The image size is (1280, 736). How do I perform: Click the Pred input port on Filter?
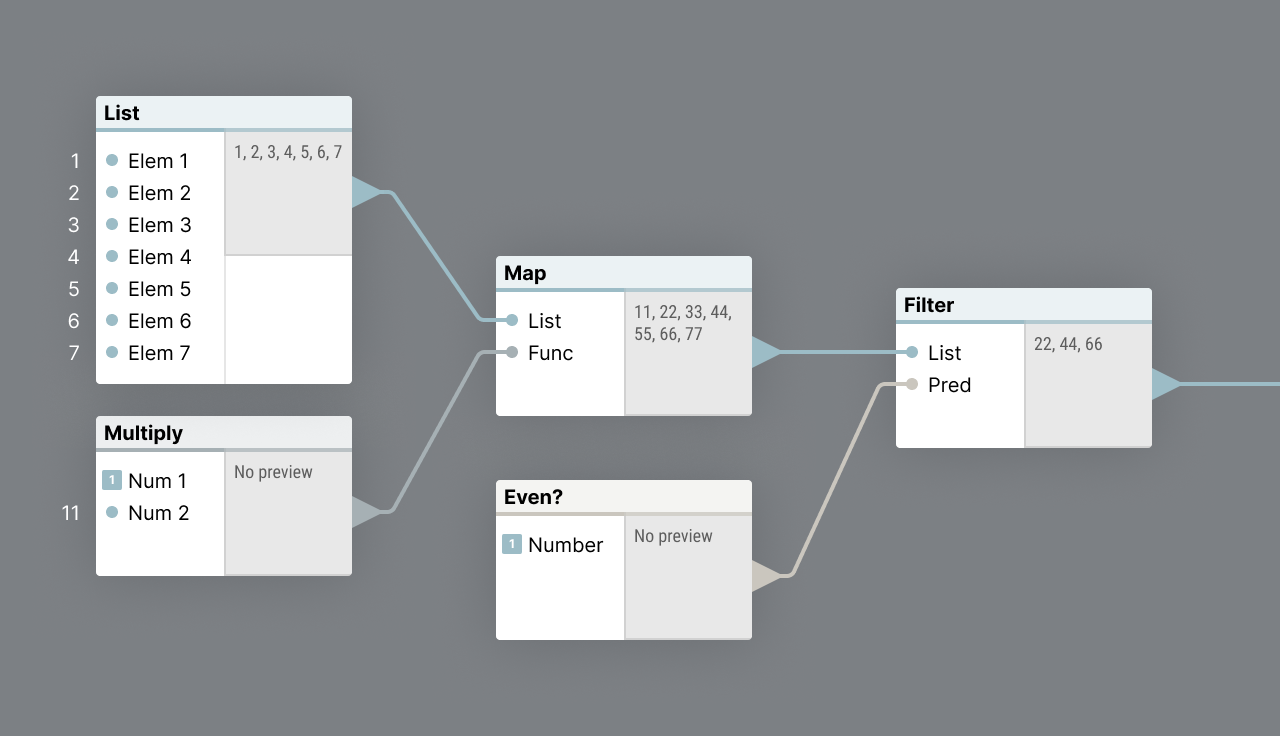coord(912,384)
